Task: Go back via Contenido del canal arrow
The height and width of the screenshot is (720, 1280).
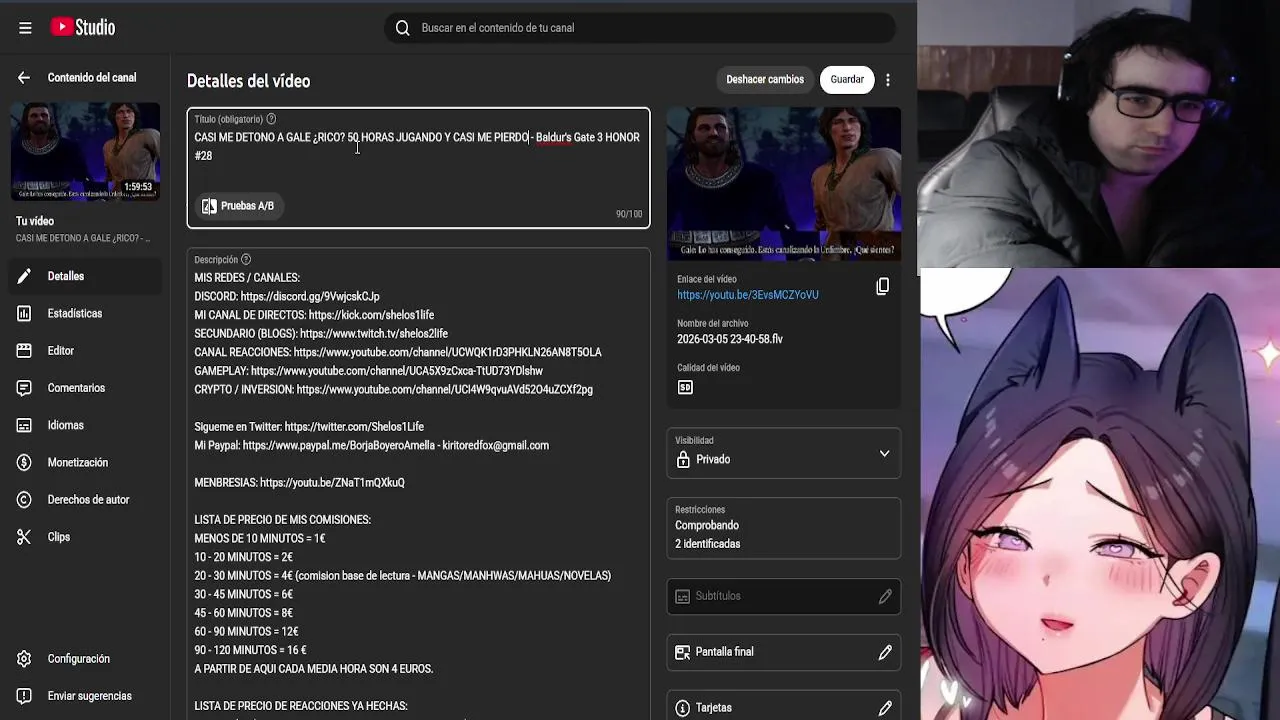Action: (x=24, y=78)
